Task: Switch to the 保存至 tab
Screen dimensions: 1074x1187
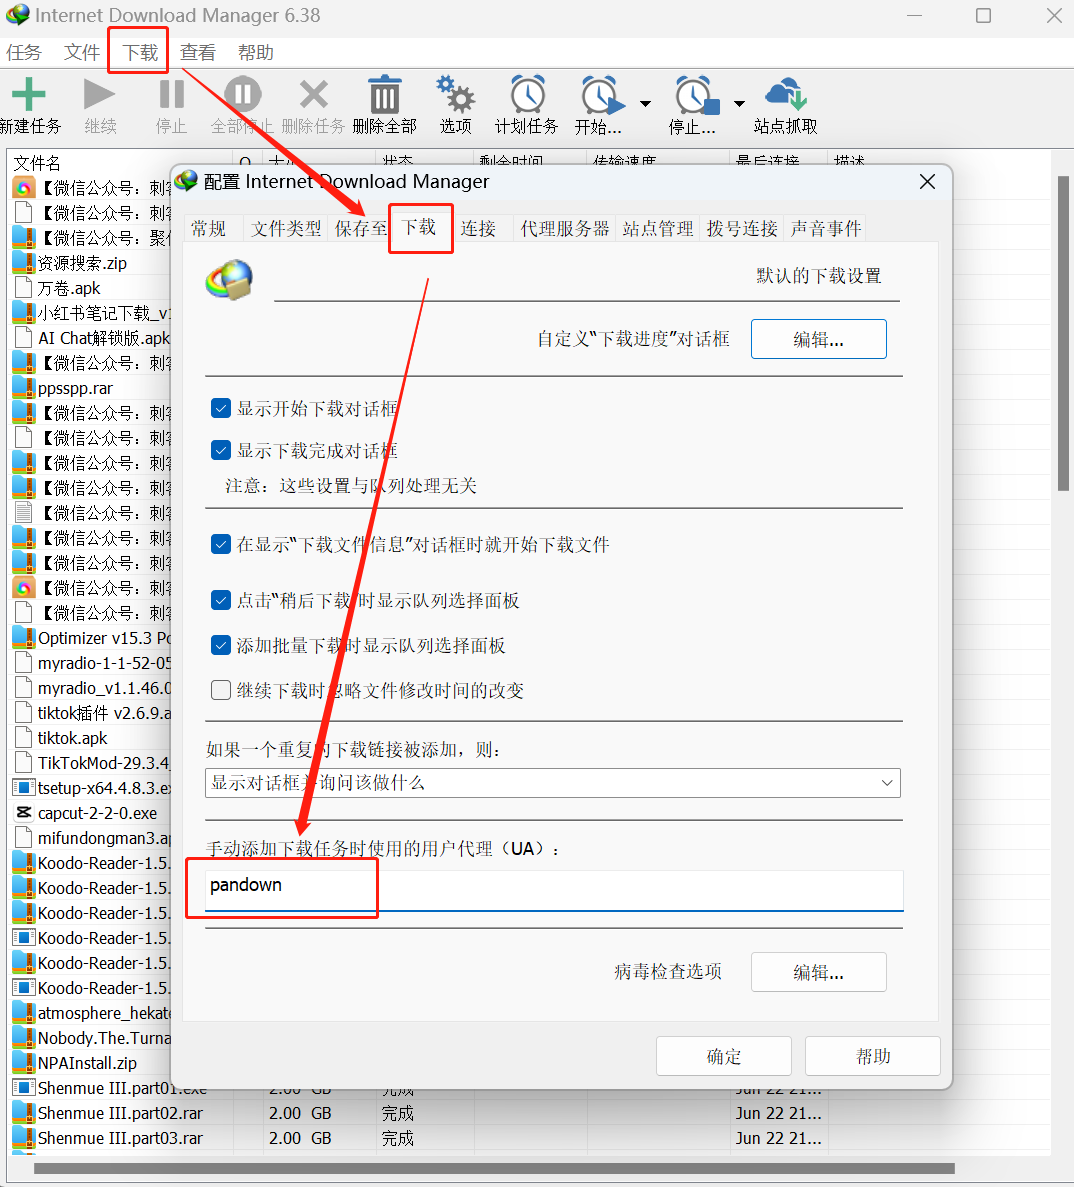Action: (360, 229)
